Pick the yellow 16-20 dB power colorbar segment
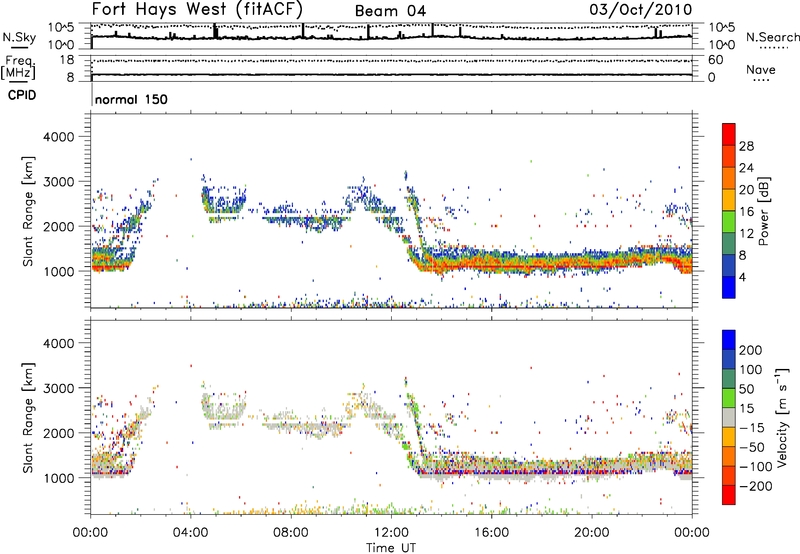The image size is (800, 554). (x=729, y=200)
